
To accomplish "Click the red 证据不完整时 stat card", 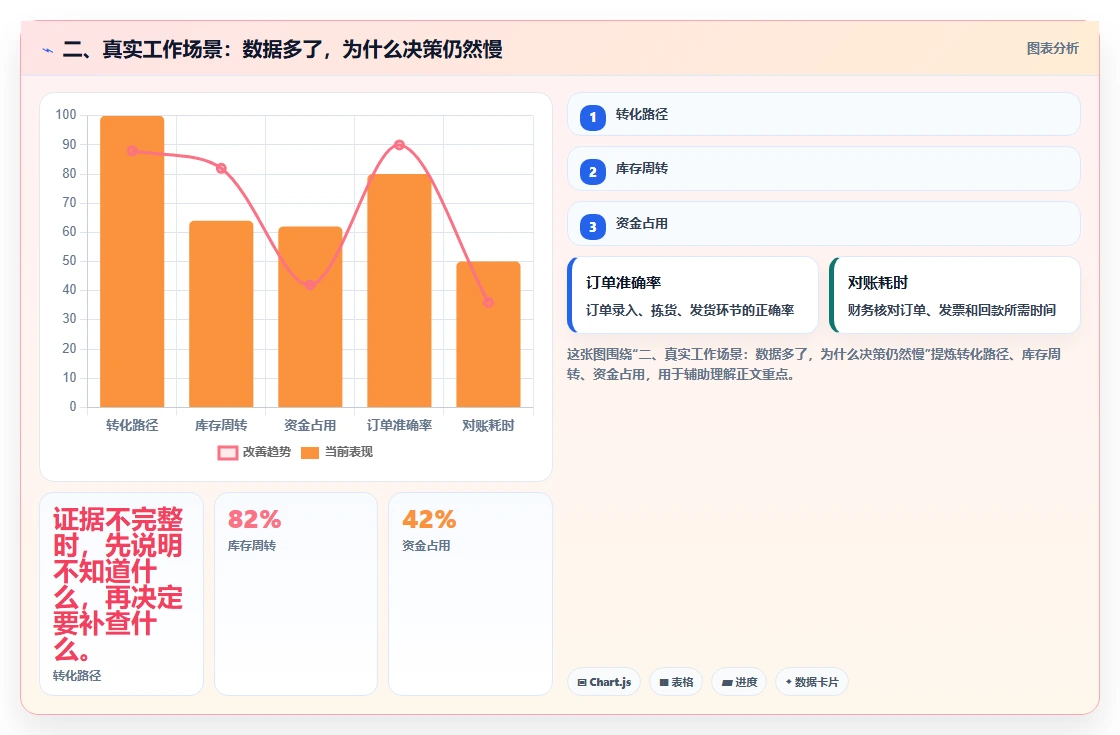I will (x=121, y=594).
